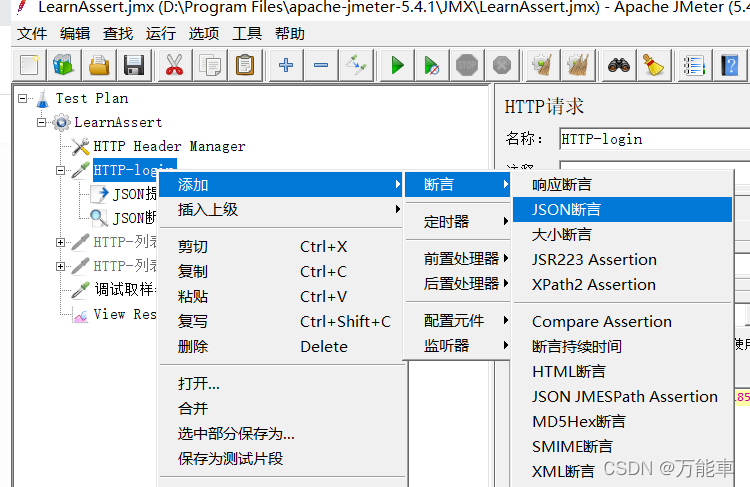The width and height of the screenshot is (750, 487).
Task: Click 剪切 in the context menu
Action: pos(281,247)
